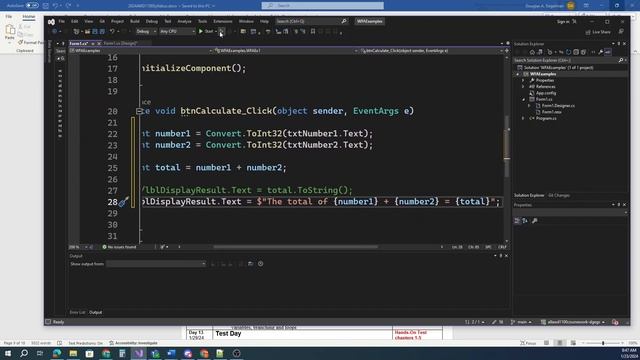Select App.config in Solution Explorer

[545, 93]
